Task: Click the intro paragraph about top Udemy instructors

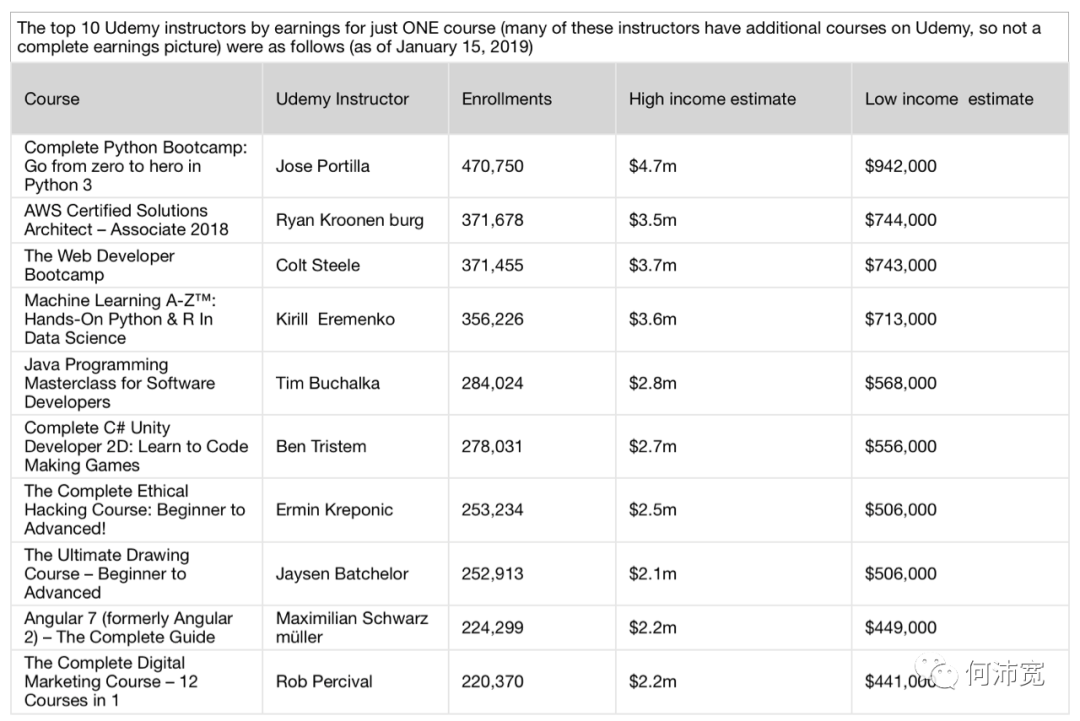Action: pos(529,37)
